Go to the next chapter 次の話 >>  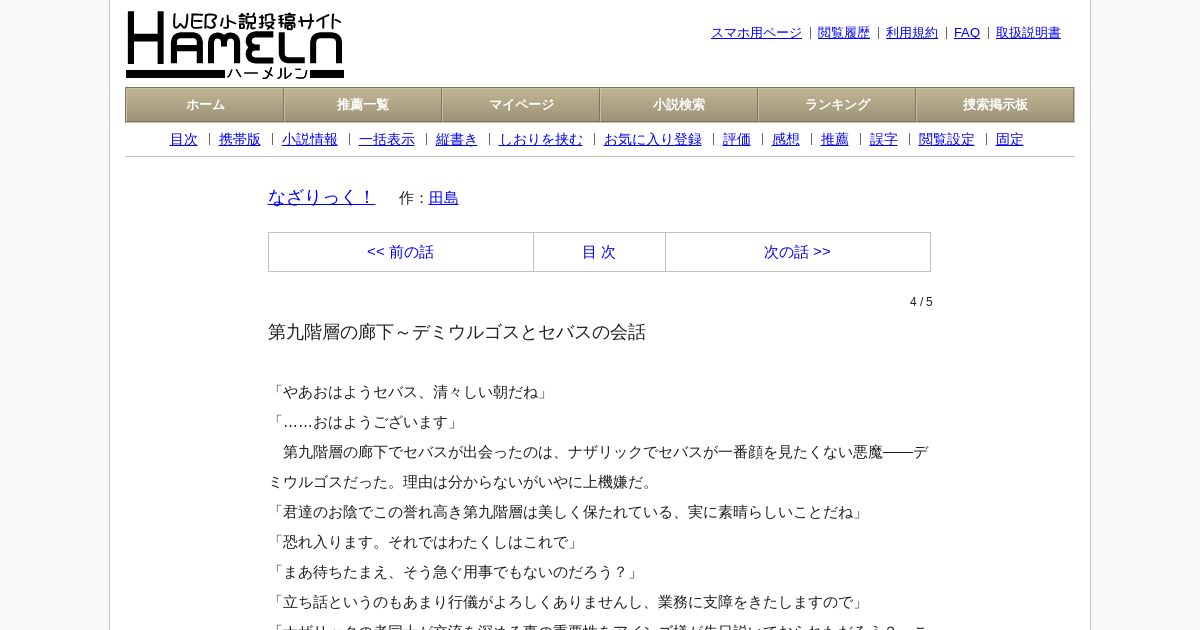tap(797, 252)
